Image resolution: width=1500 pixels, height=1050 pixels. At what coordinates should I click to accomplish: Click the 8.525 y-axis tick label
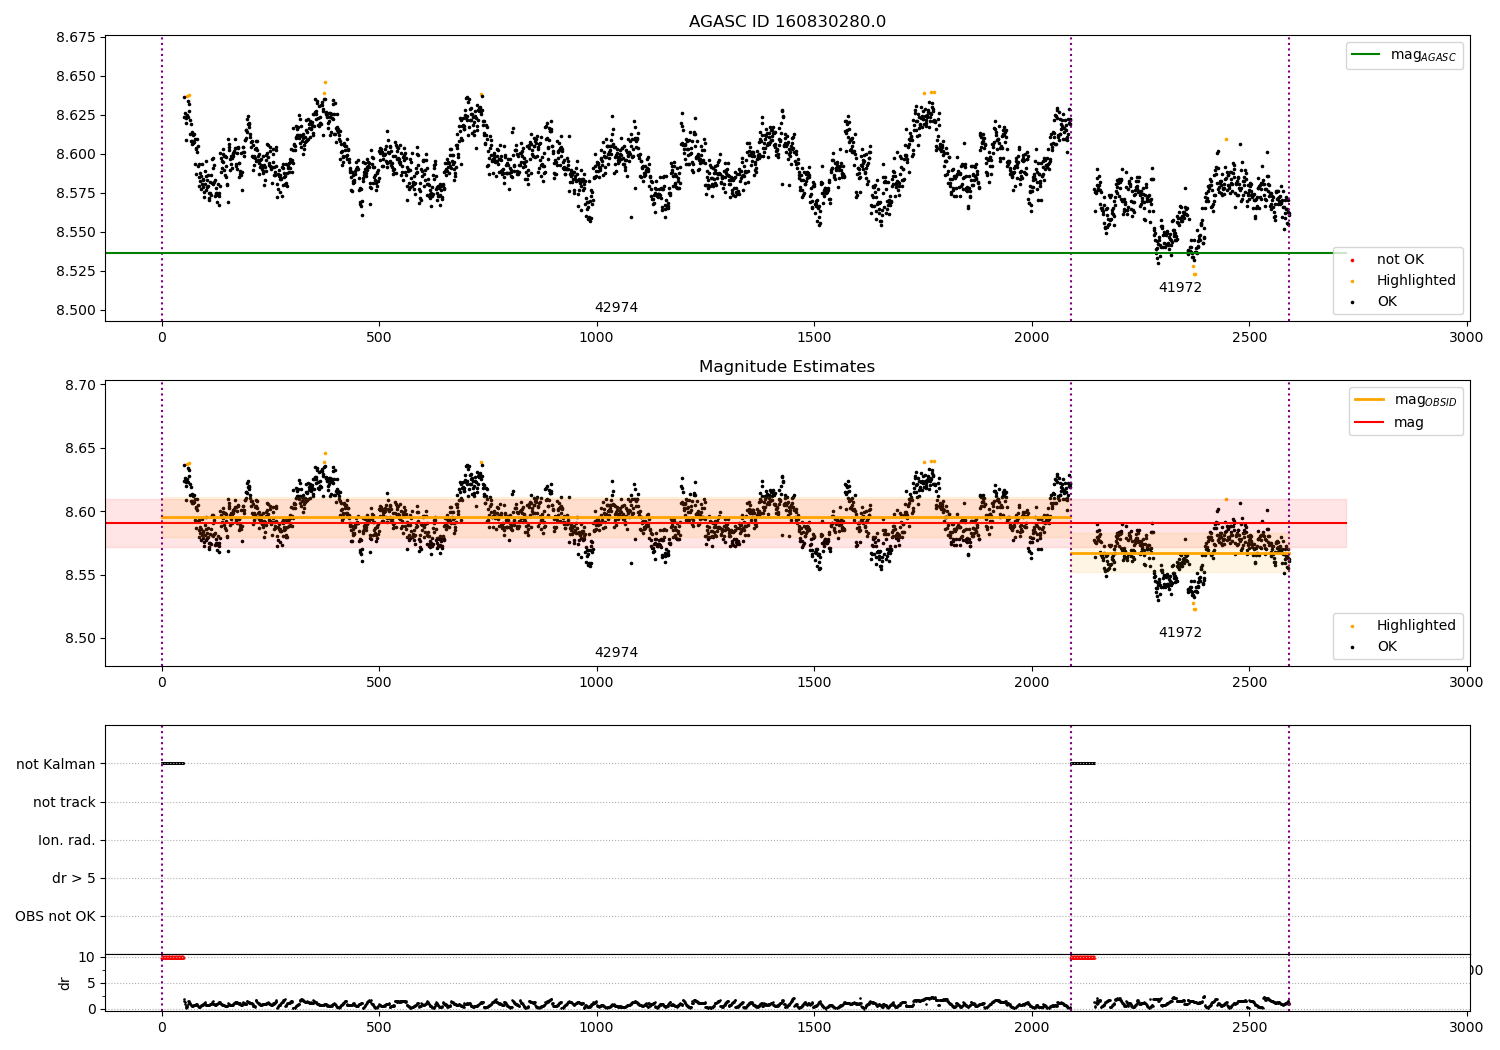coord(76,272)
